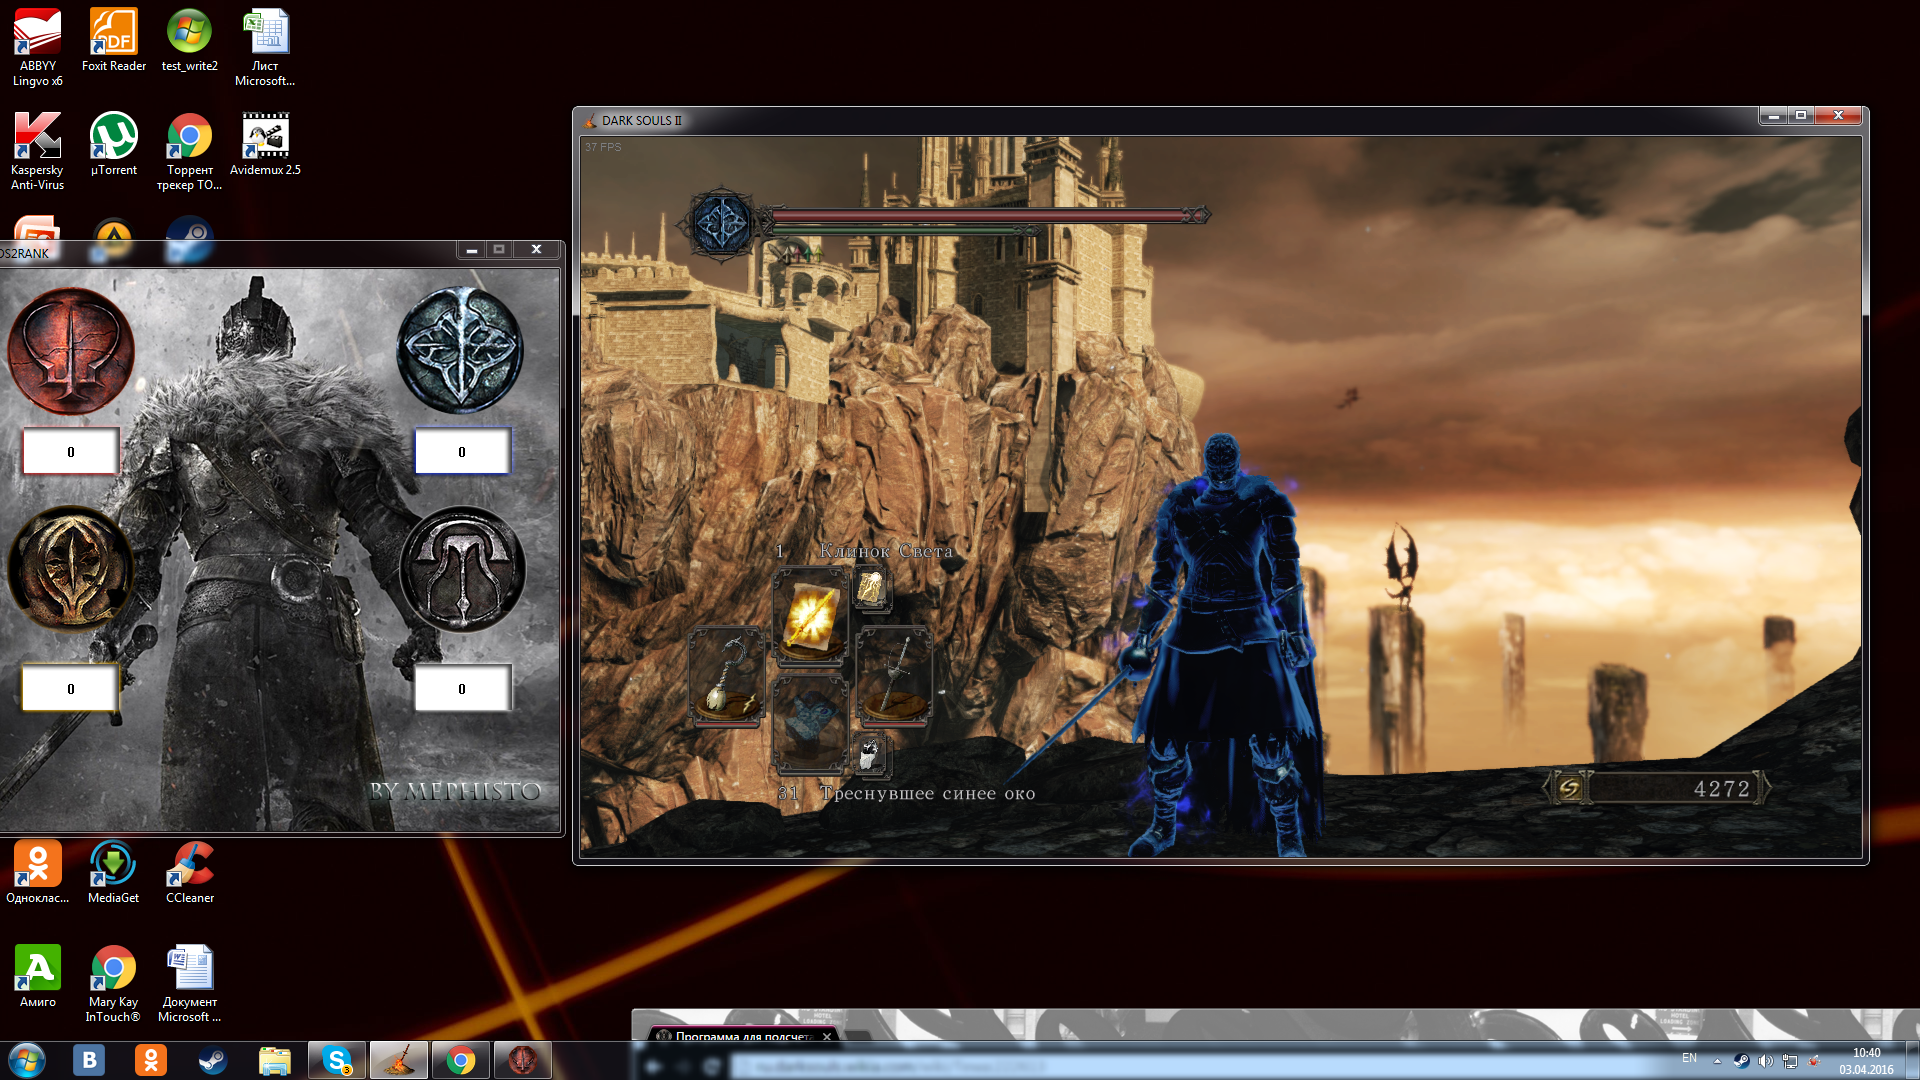This screenshot has width=1920, height=1080.
Task: Close the DS2RANK window
Action: (x=536, y=250)
